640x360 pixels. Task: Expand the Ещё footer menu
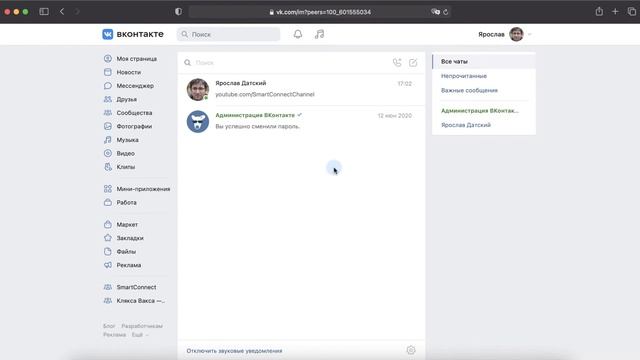140,335
